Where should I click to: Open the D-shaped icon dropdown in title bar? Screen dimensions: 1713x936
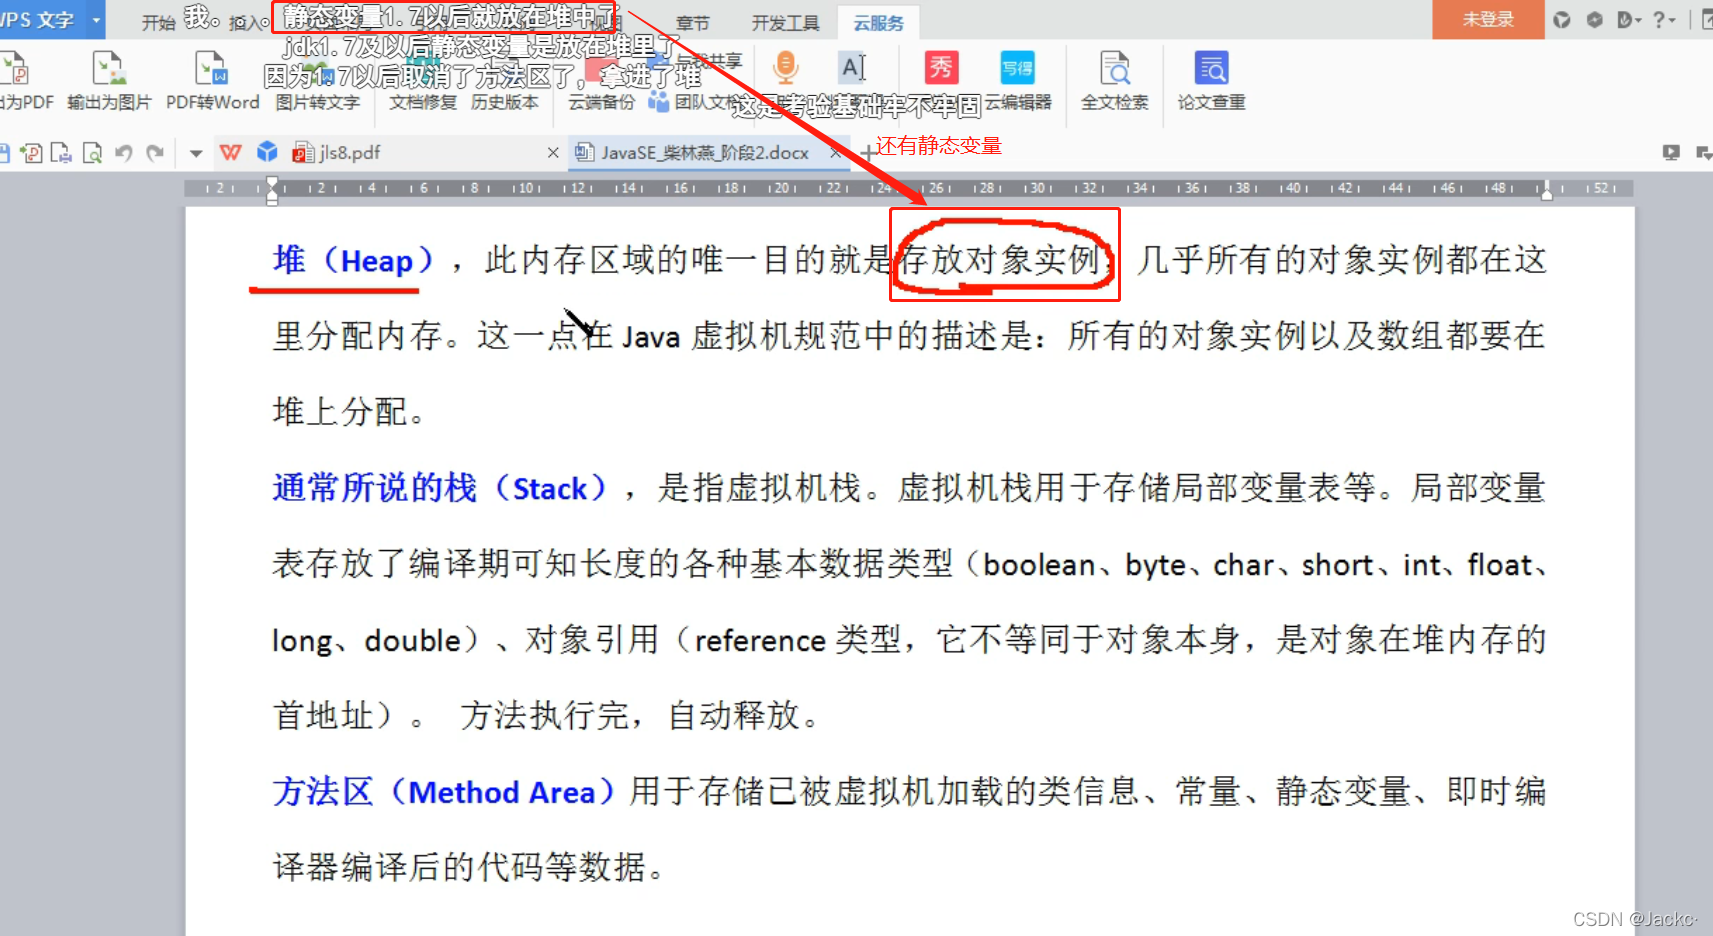pos(1629,19)
